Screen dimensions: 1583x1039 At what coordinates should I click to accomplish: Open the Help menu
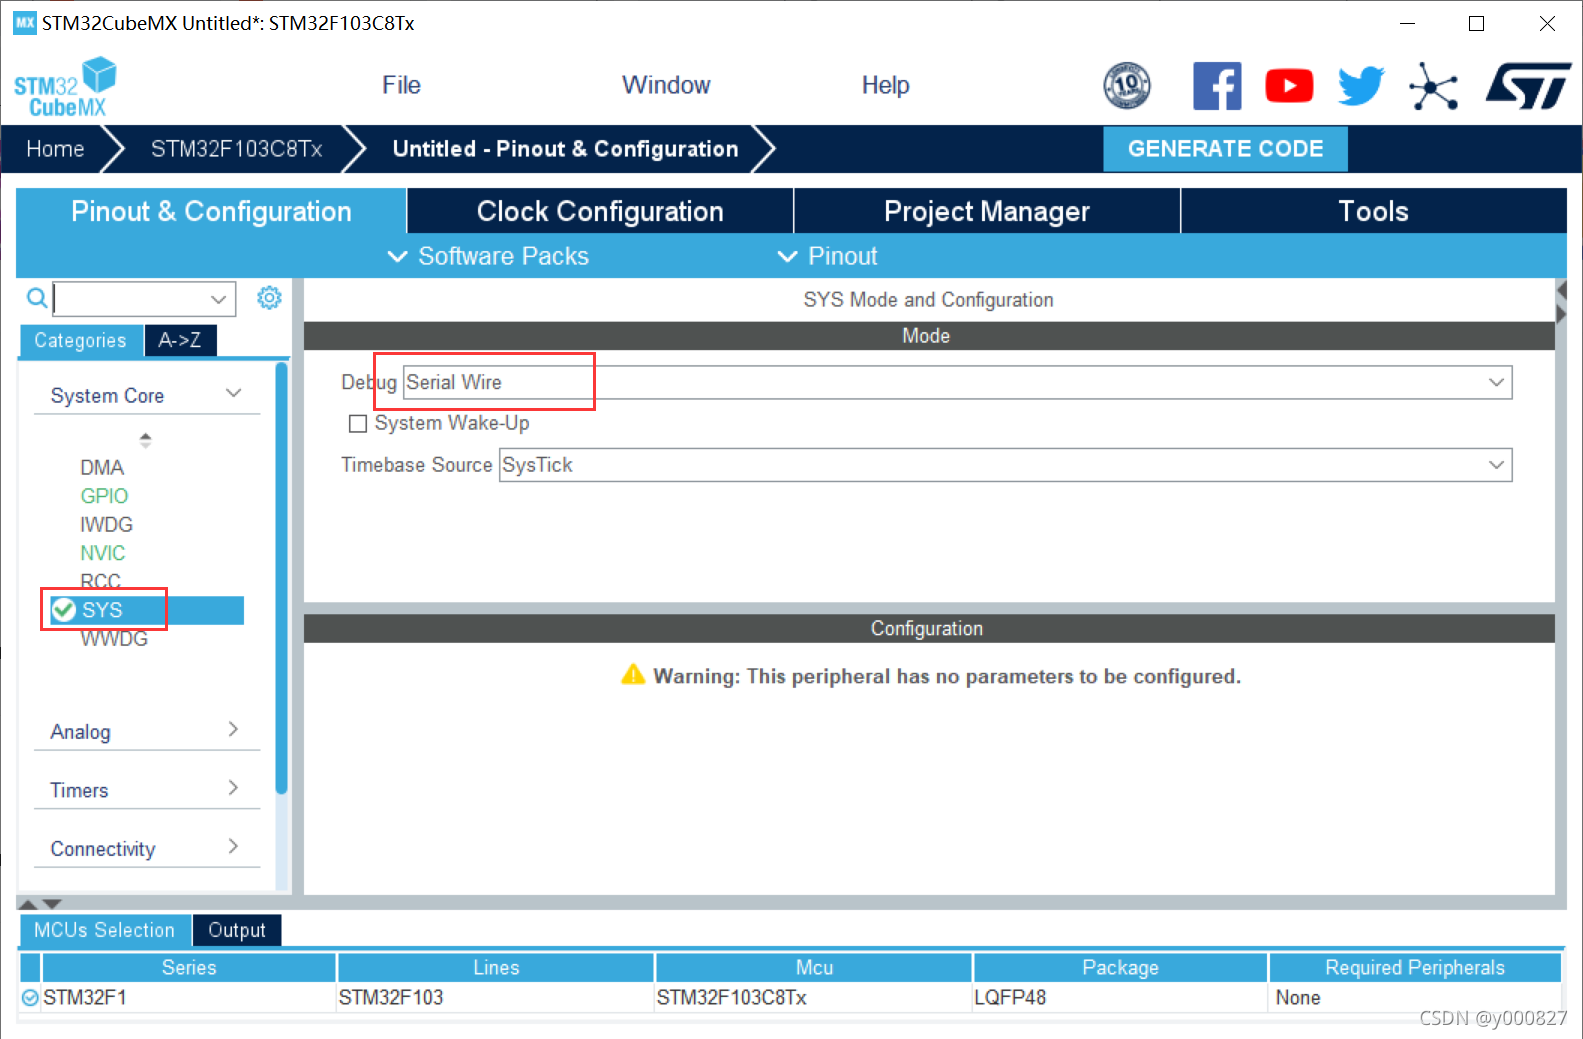point(885,85)
